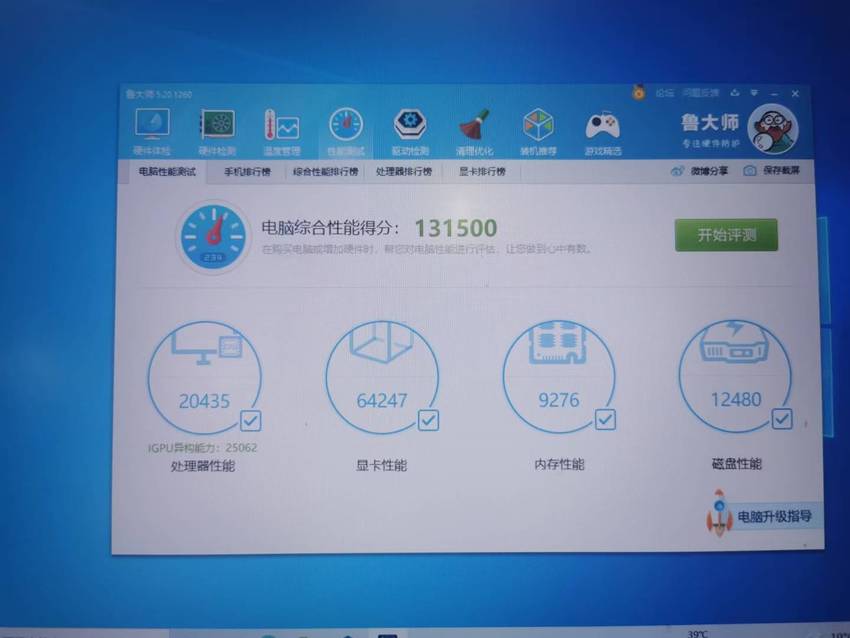Toggle the disk test checkbox by 12480

782,418
